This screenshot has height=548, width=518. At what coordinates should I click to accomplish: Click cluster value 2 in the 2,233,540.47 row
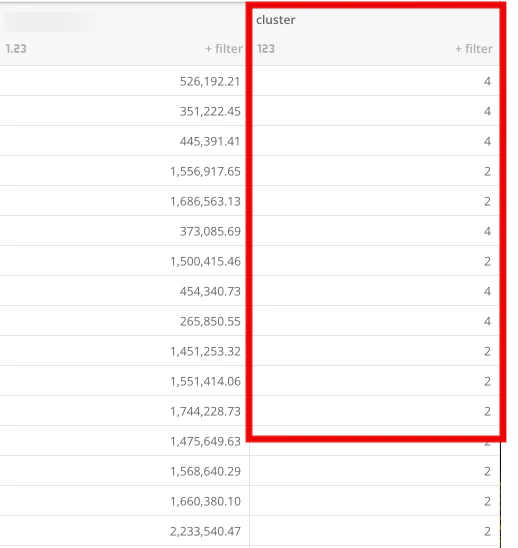coord(487,532)
